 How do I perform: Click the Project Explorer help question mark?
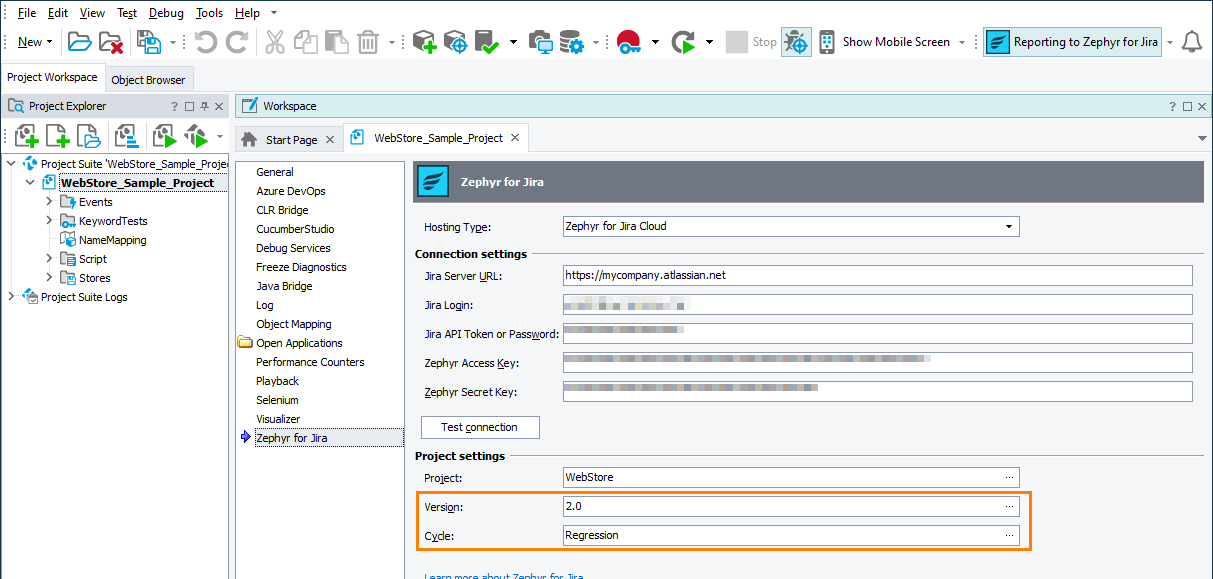coord(174,106)
